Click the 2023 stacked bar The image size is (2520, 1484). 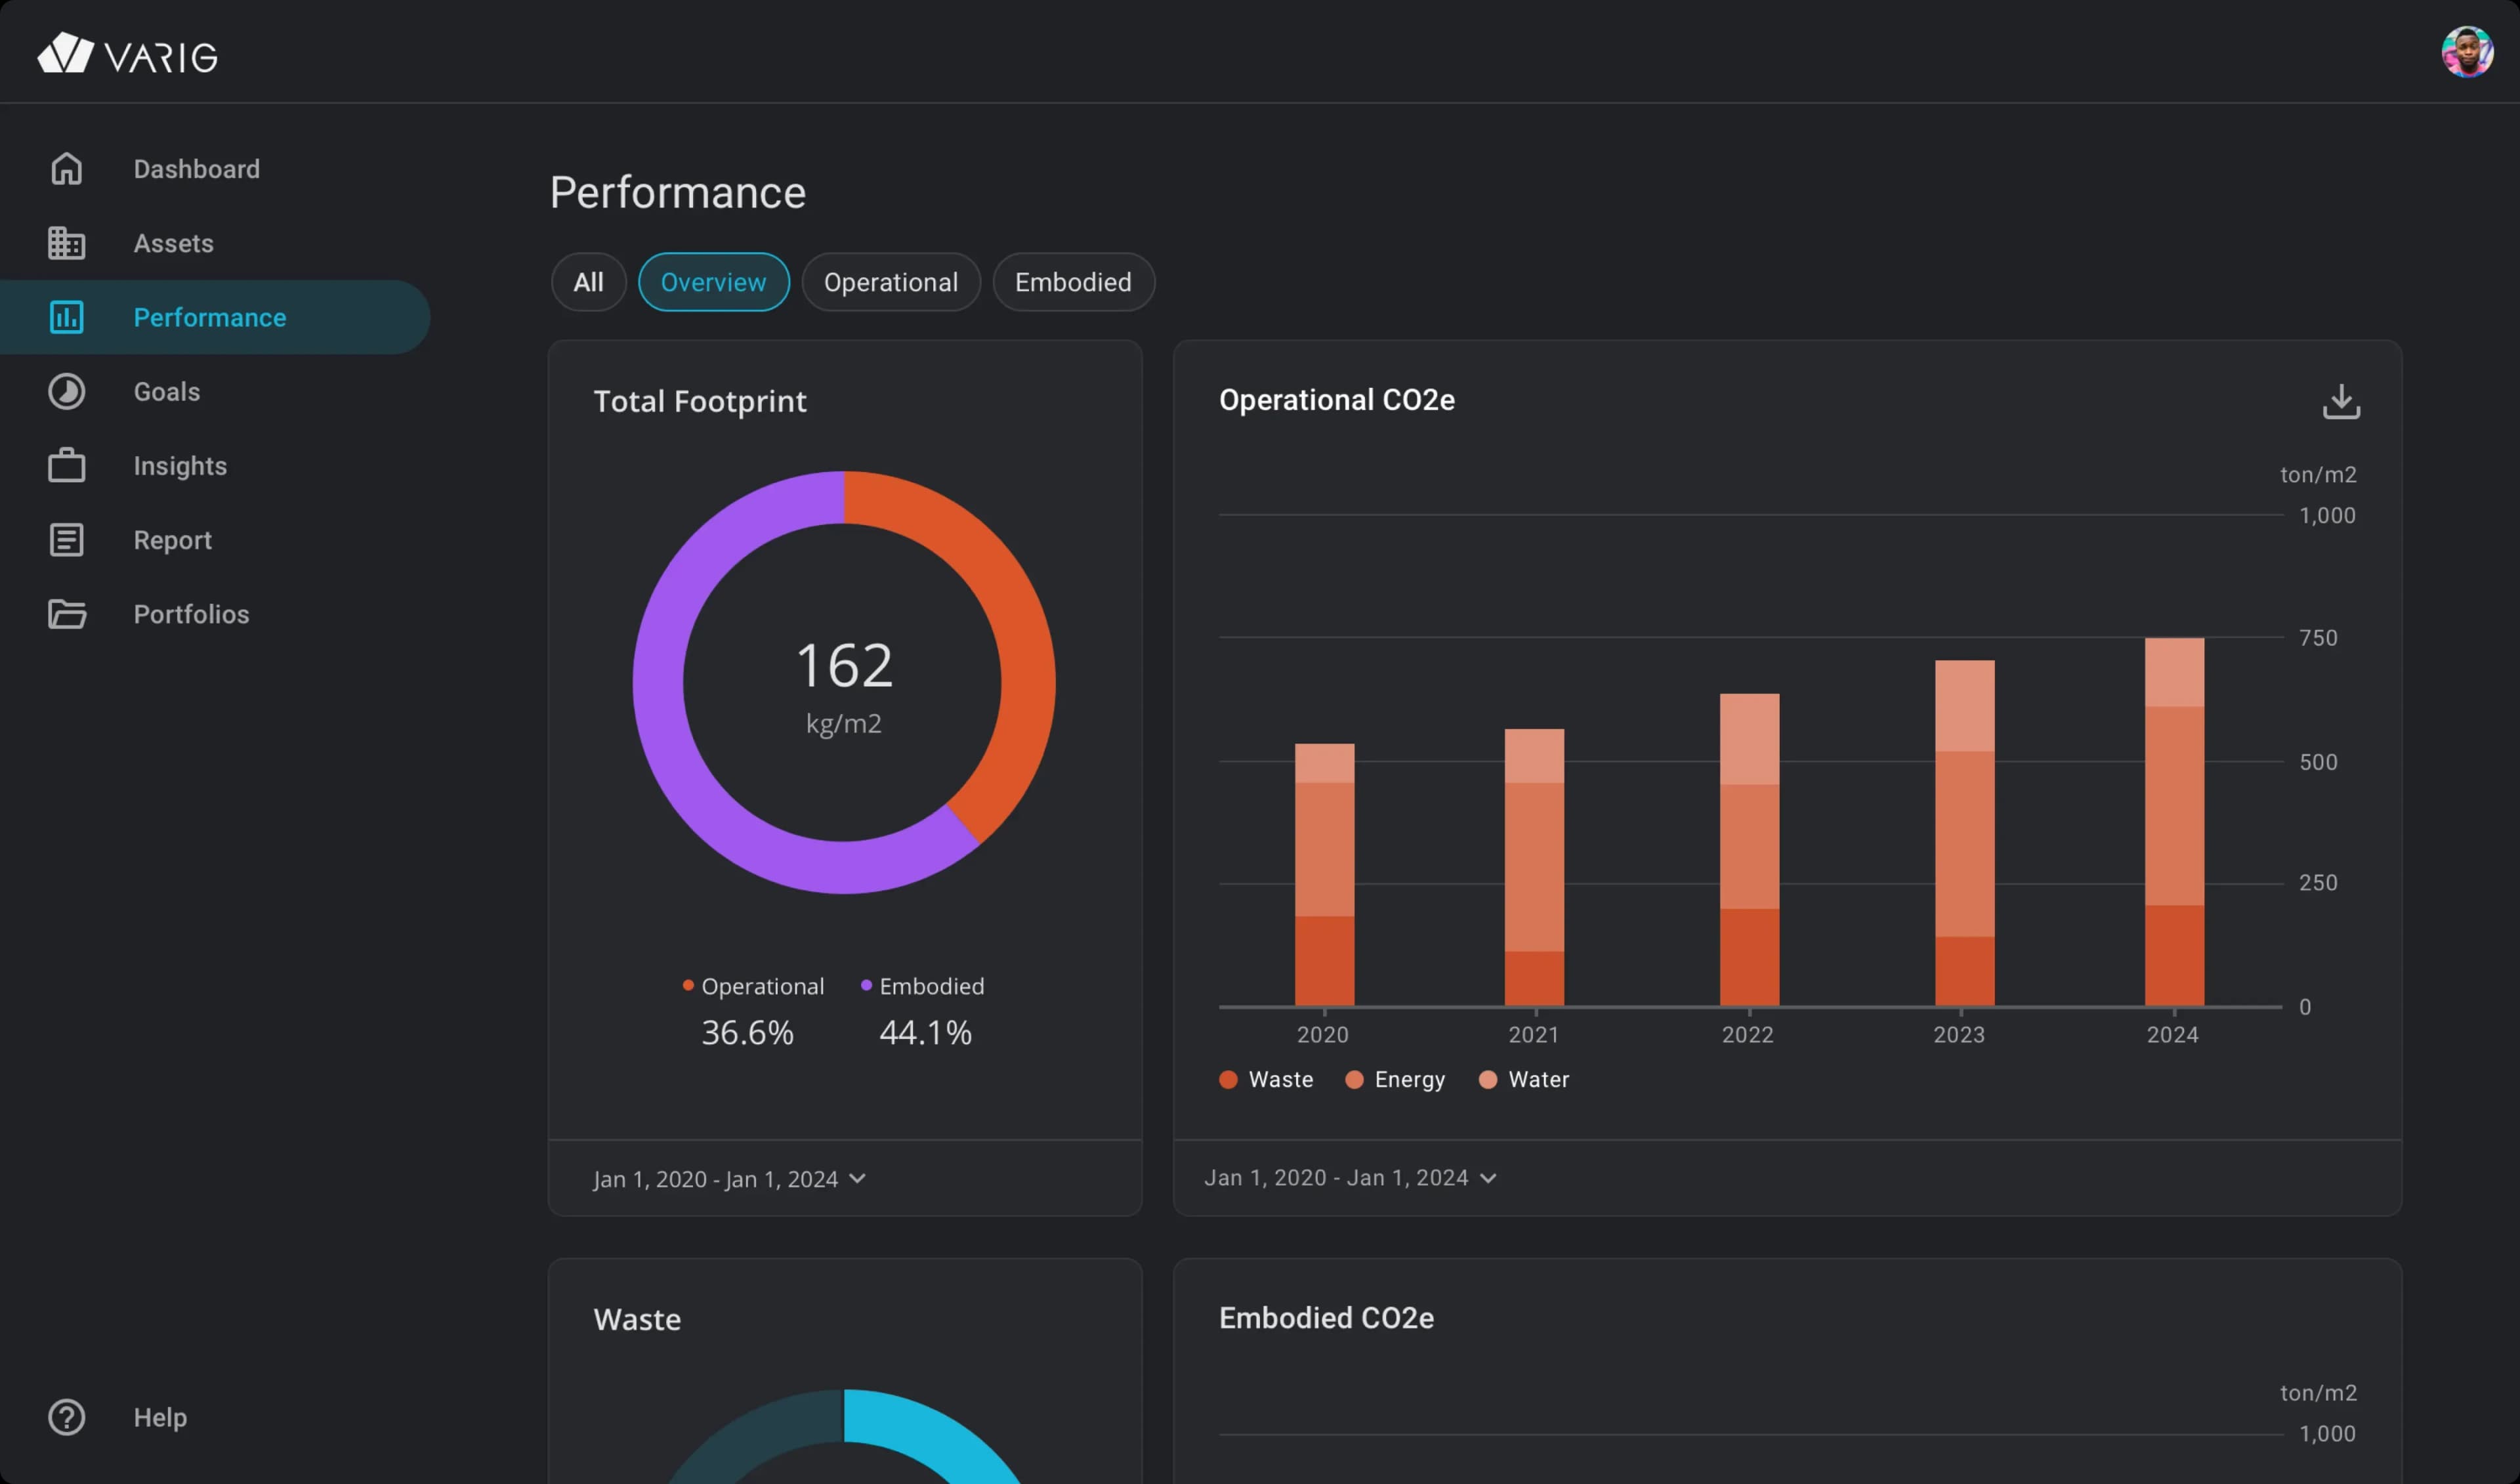(1964, 832)
